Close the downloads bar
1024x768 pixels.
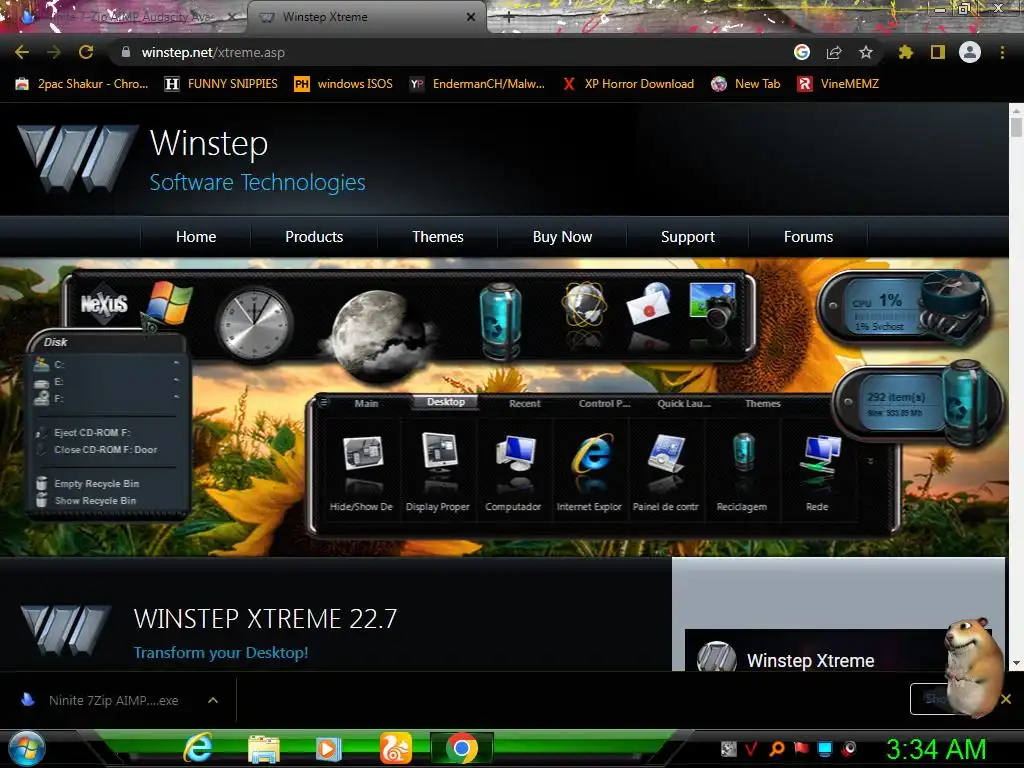[1006, 699]
